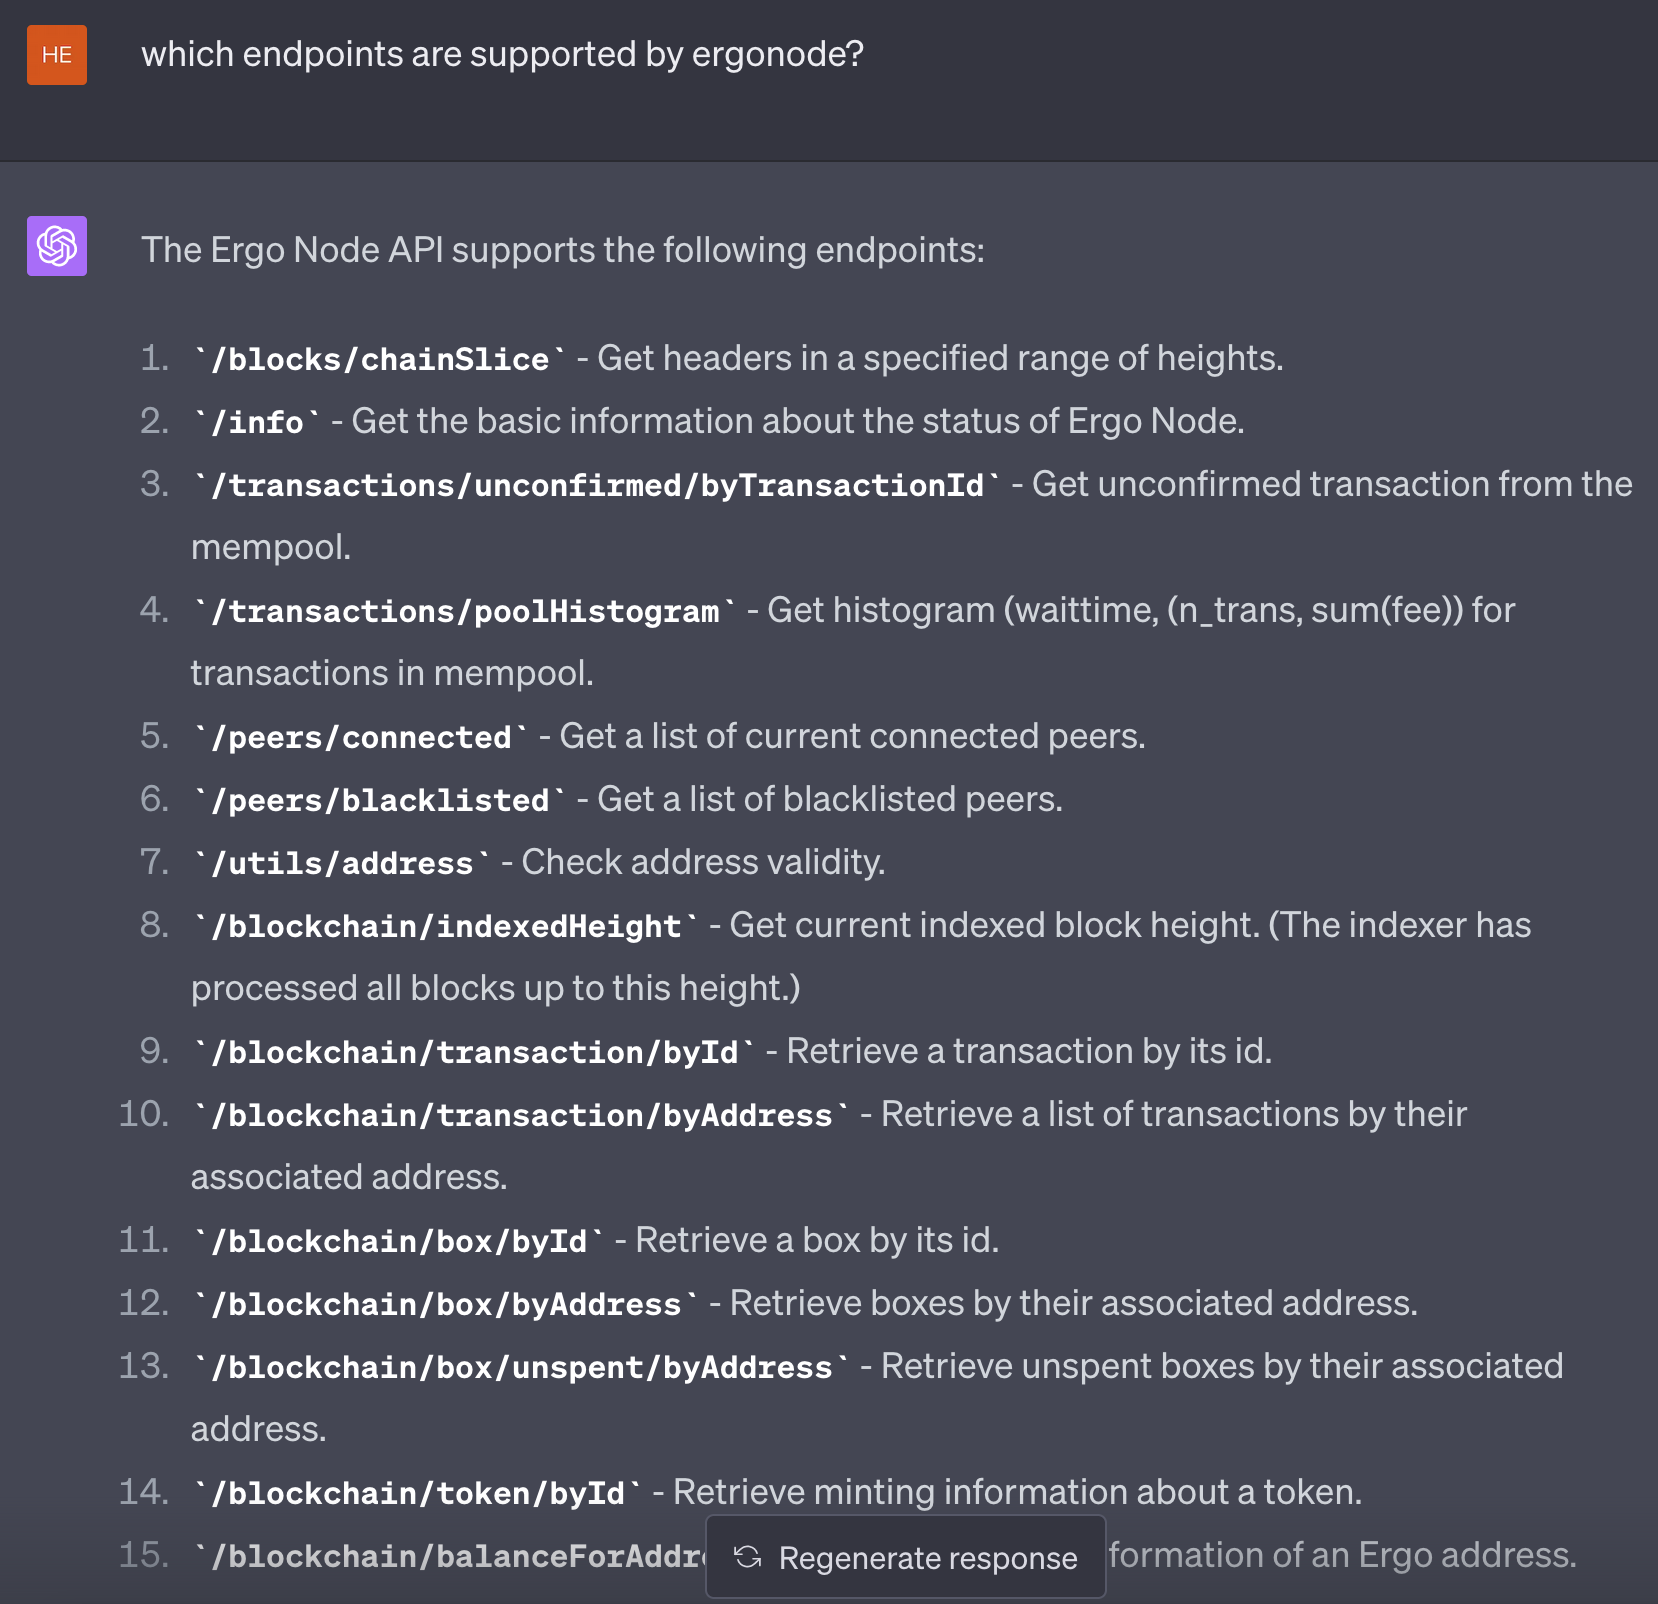Click the /blockchain/box/byId endpoint code
The image size is (1658, 1604).
pos(398,1241)
